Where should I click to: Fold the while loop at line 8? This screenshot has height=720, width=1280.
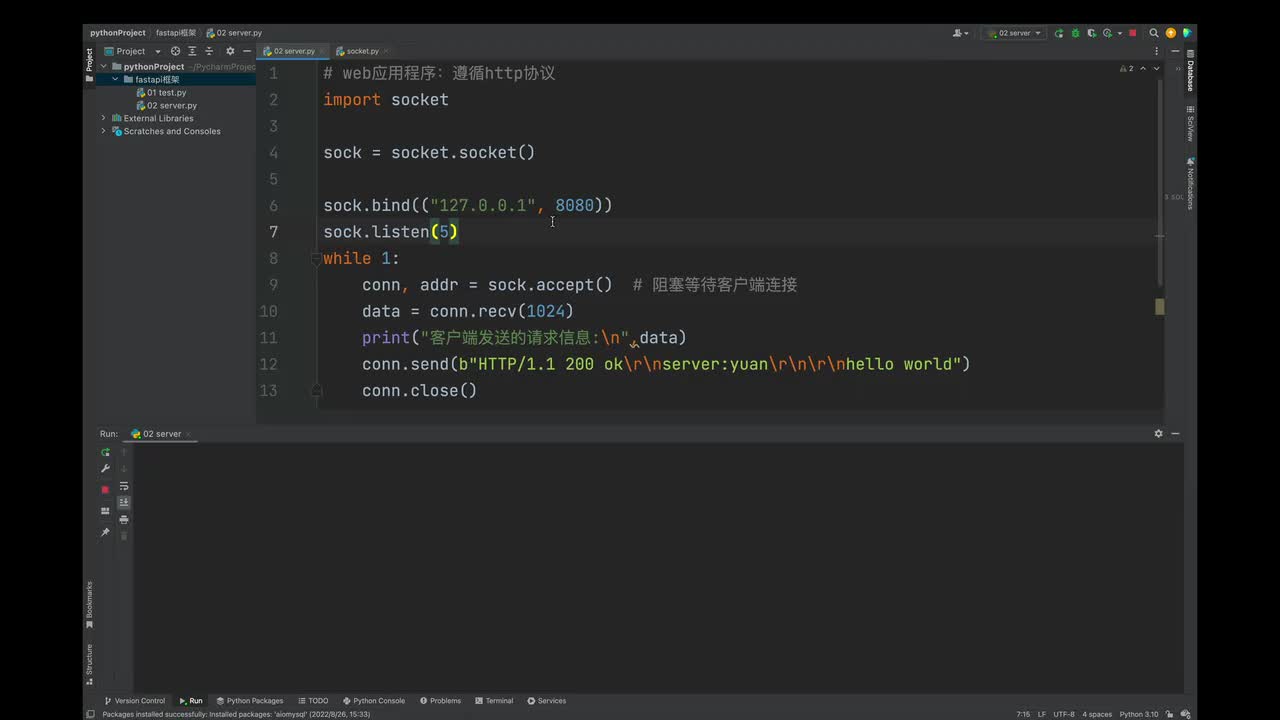[x=316, y=258]
